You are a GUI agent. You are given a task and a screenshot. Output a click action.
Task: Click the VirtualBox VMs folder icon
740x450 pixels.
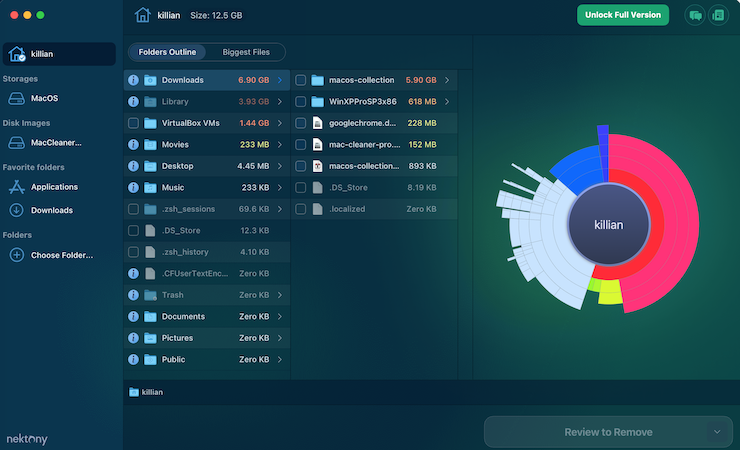coord(150,123)
